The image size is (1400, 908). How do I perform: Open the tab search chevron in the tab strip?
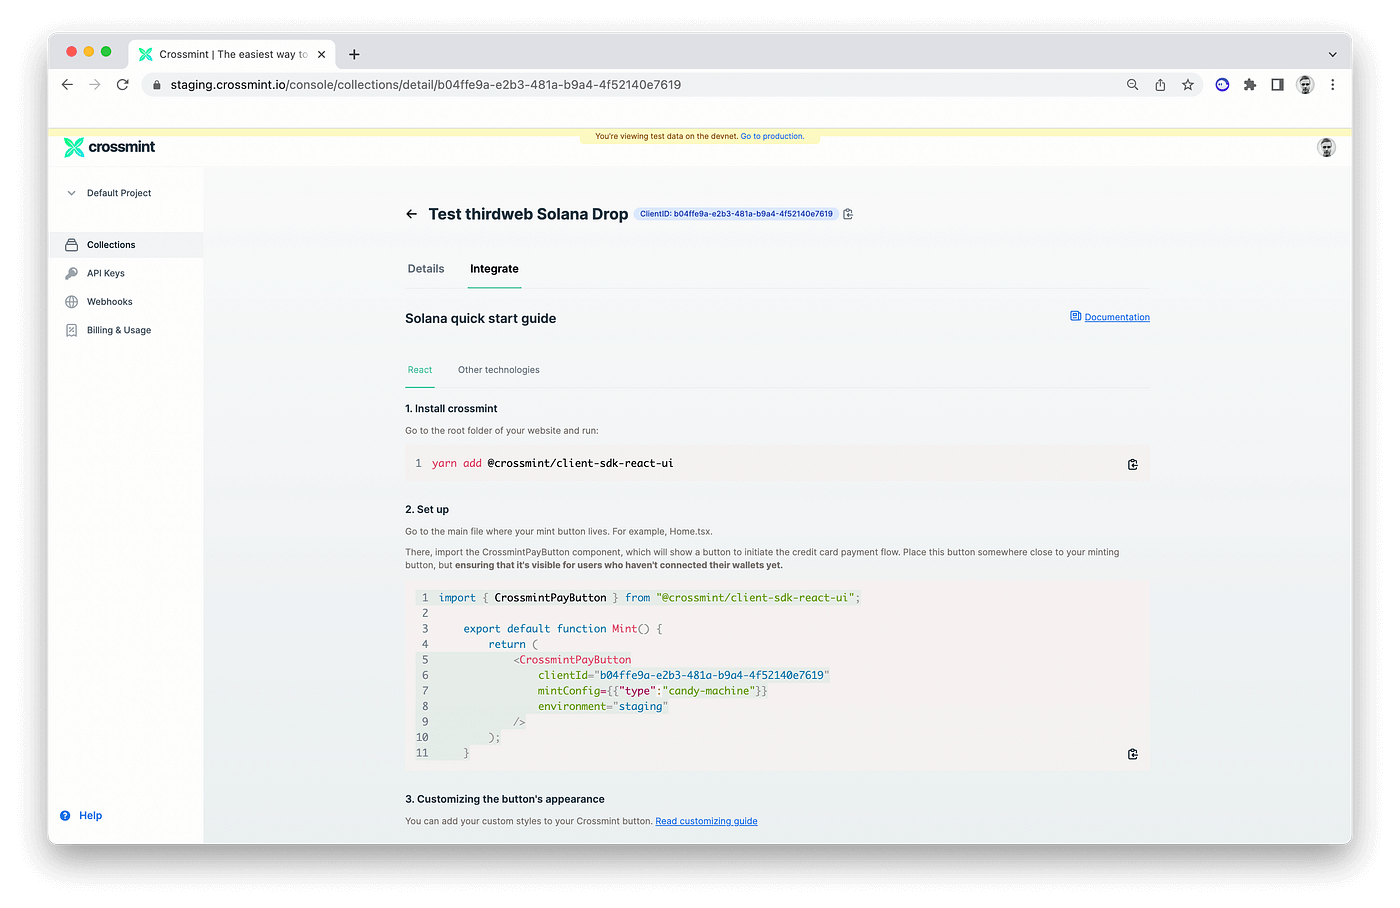(x=1332, y=54)
